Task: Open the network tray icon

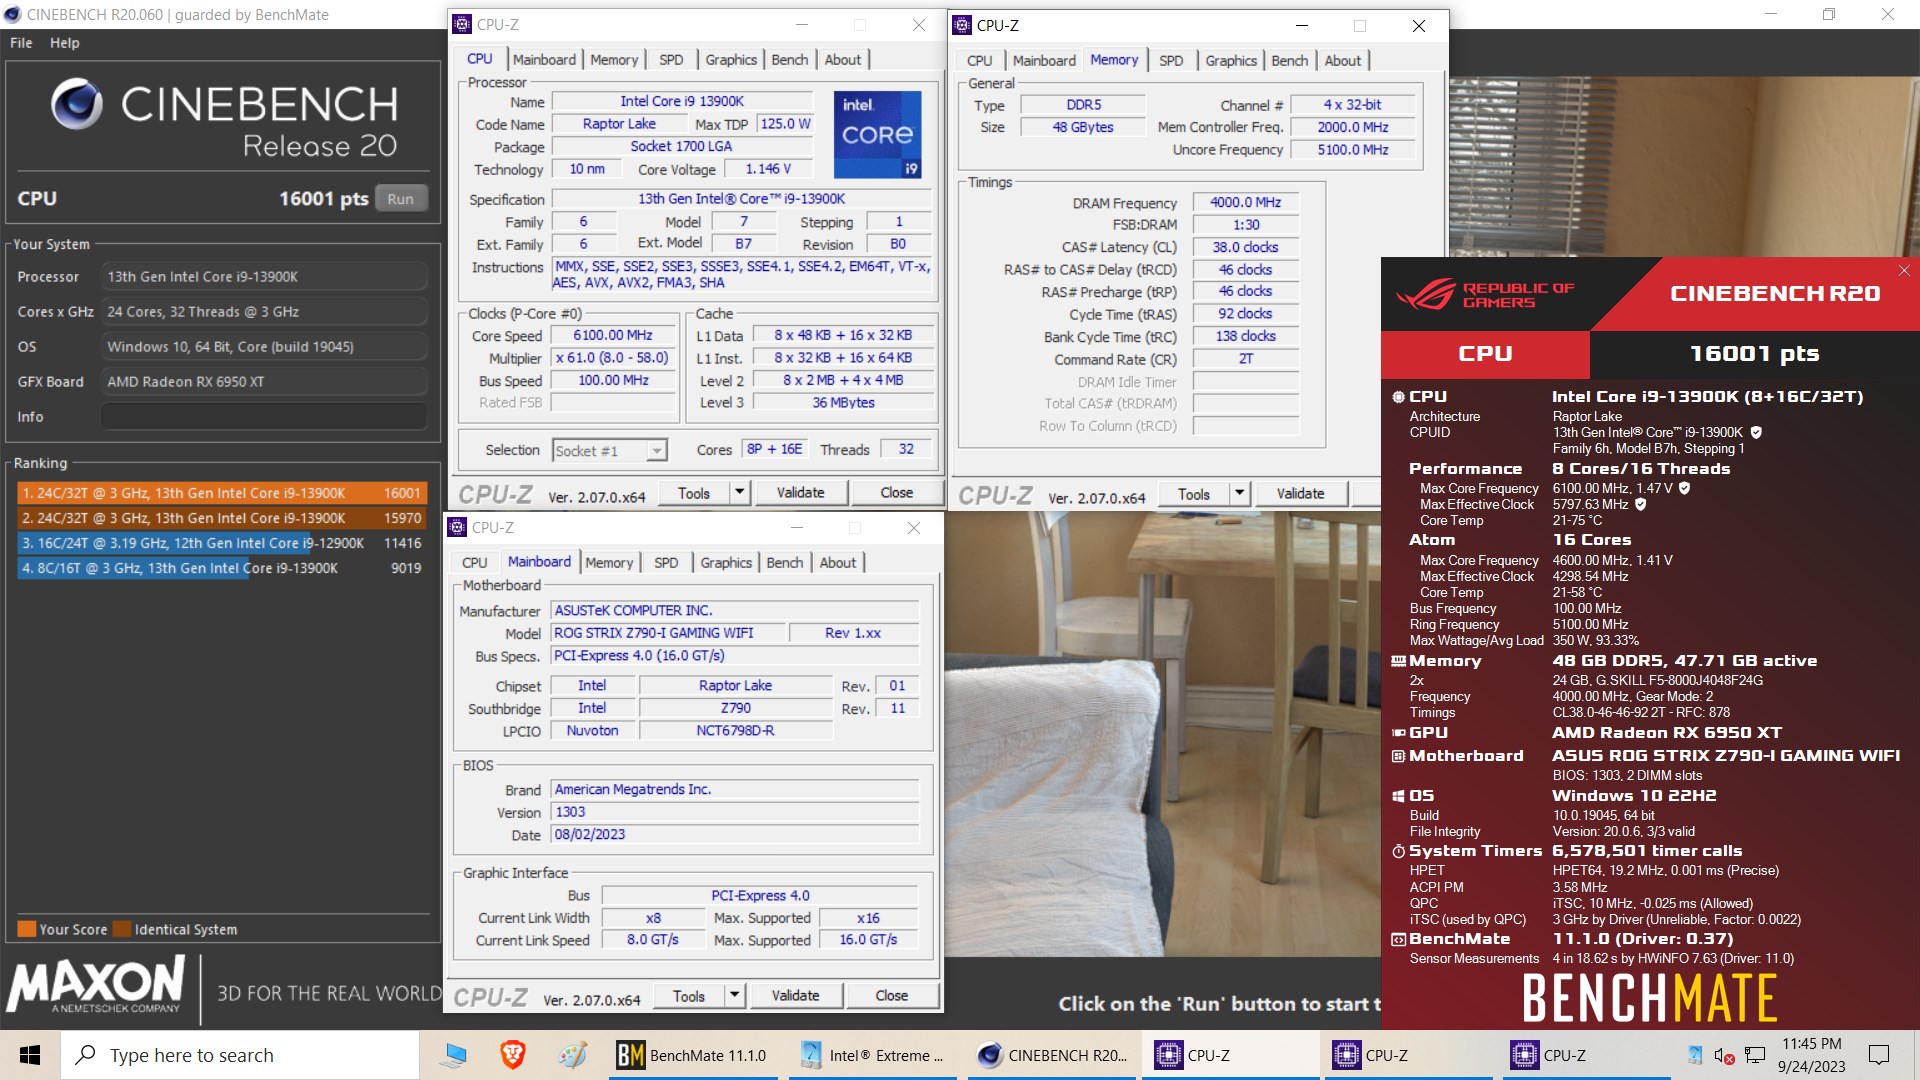Action: point(1755,1055)
